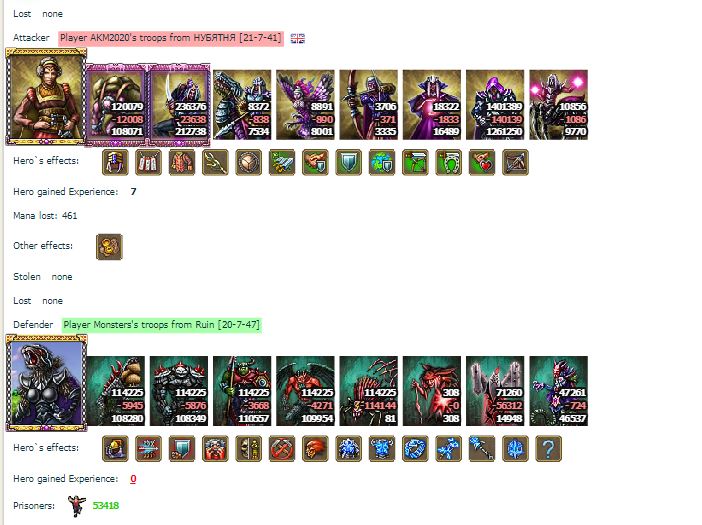Click the defender monster hero portrait
Image resolution: width=702 pixels, height=525 pixels.
point(46,383)
